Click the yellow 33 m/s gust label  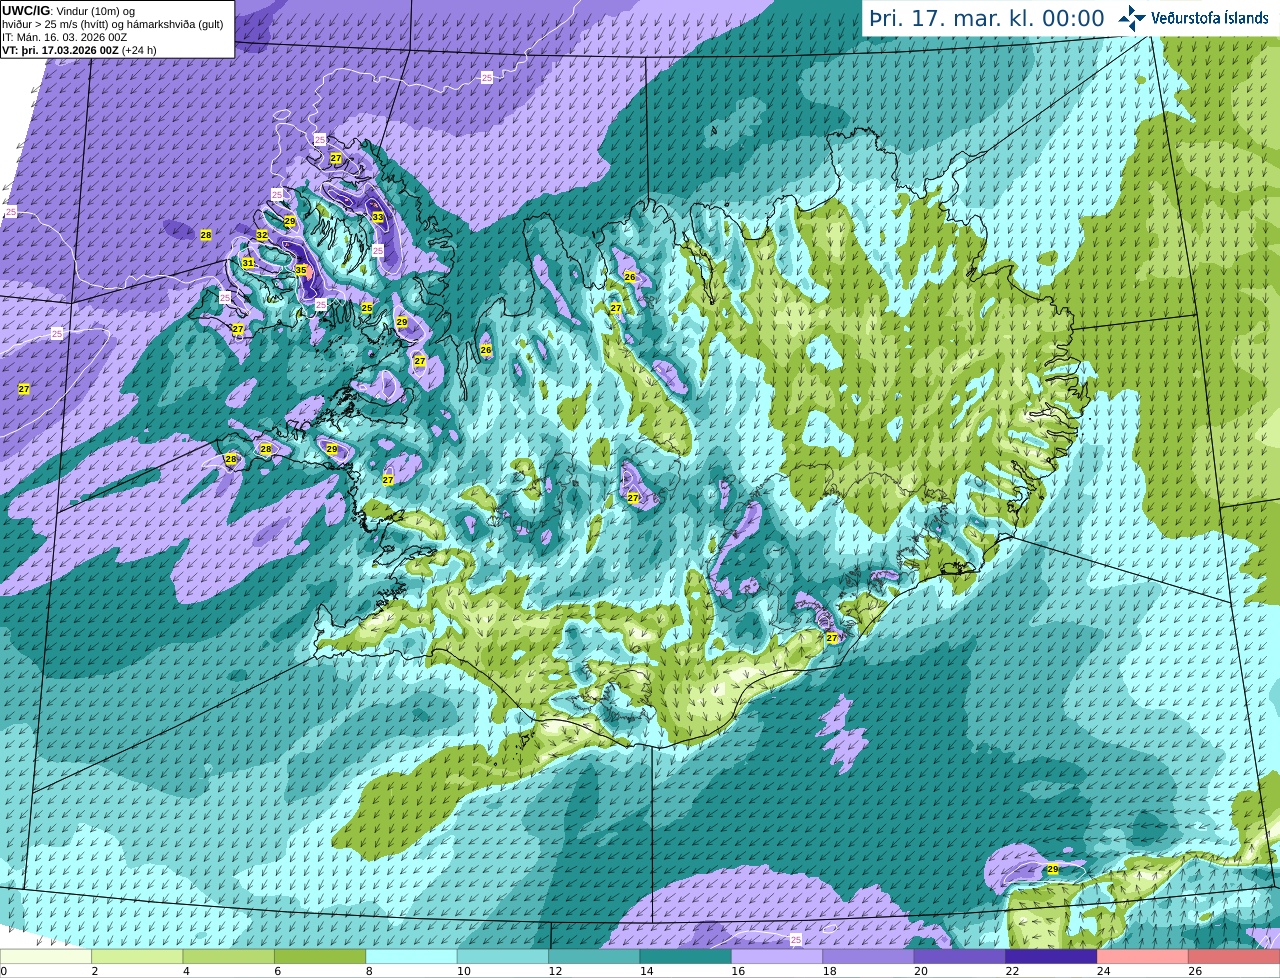[x=378, y=217]
